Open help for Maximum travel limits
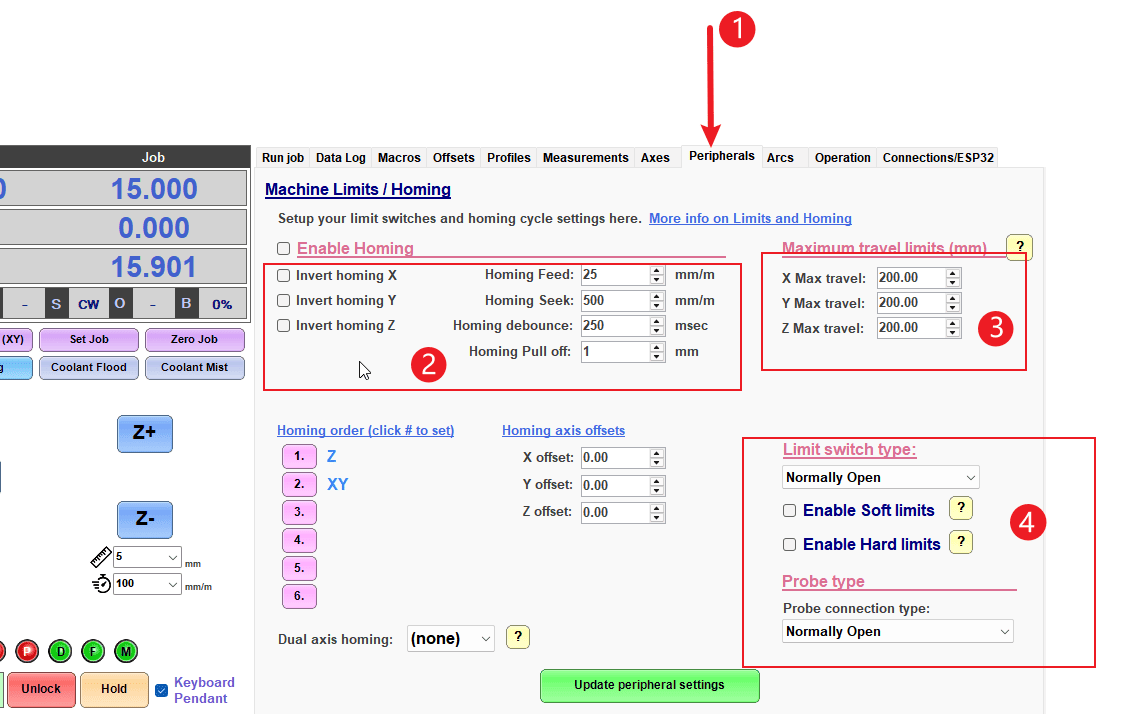Viewport: 1128px width, 725px height. click(1018, 248)
